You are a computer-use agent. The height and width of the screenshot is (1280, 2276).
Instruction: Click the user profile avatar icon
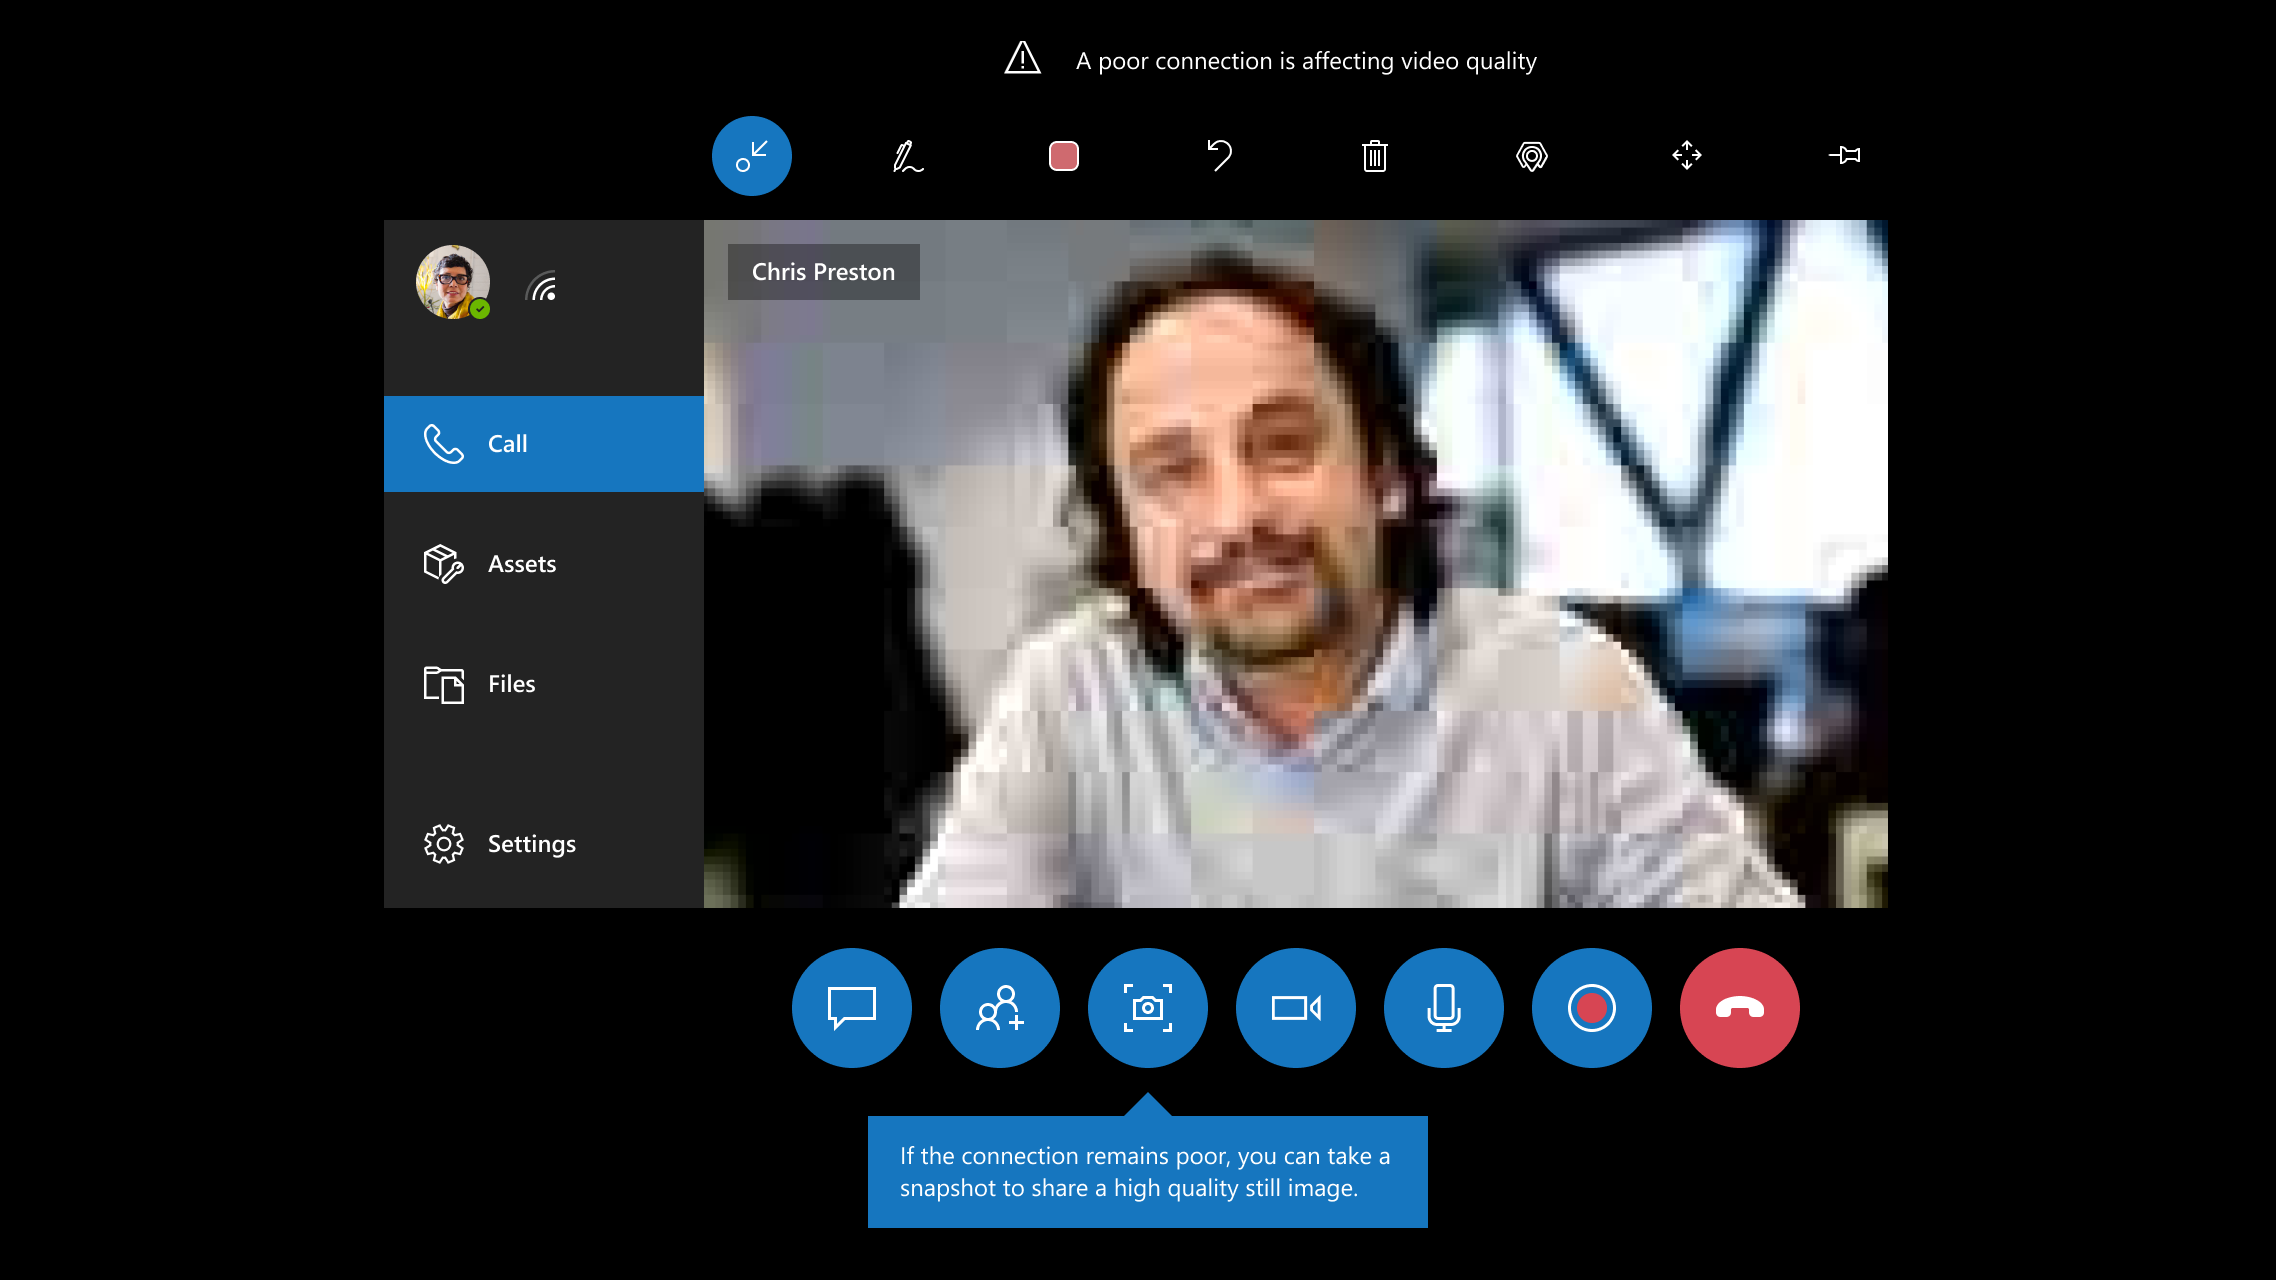452,281
